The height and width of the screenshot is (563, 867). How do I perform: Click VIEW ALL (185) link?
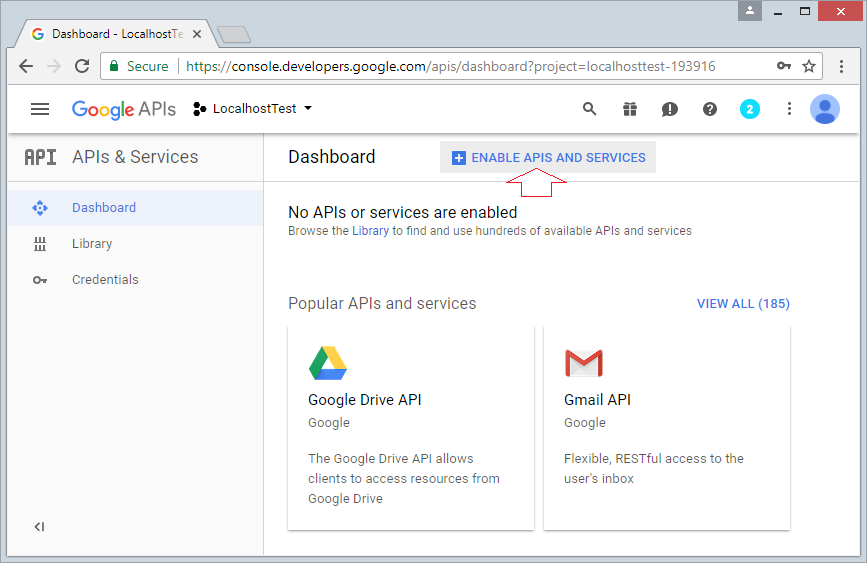pos(743,304)
